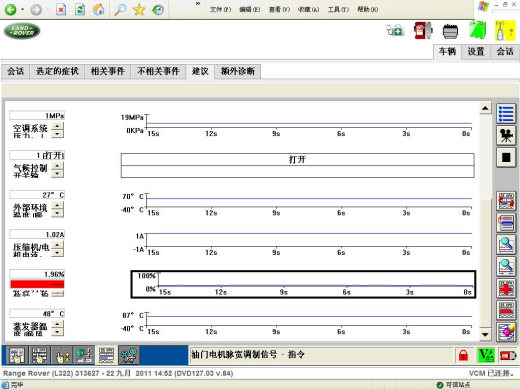Image resolution: width=520 pixels, height=390 pixels.
Task: Switch to the upper-right 会话 tab
Action: tap(505, 52)
